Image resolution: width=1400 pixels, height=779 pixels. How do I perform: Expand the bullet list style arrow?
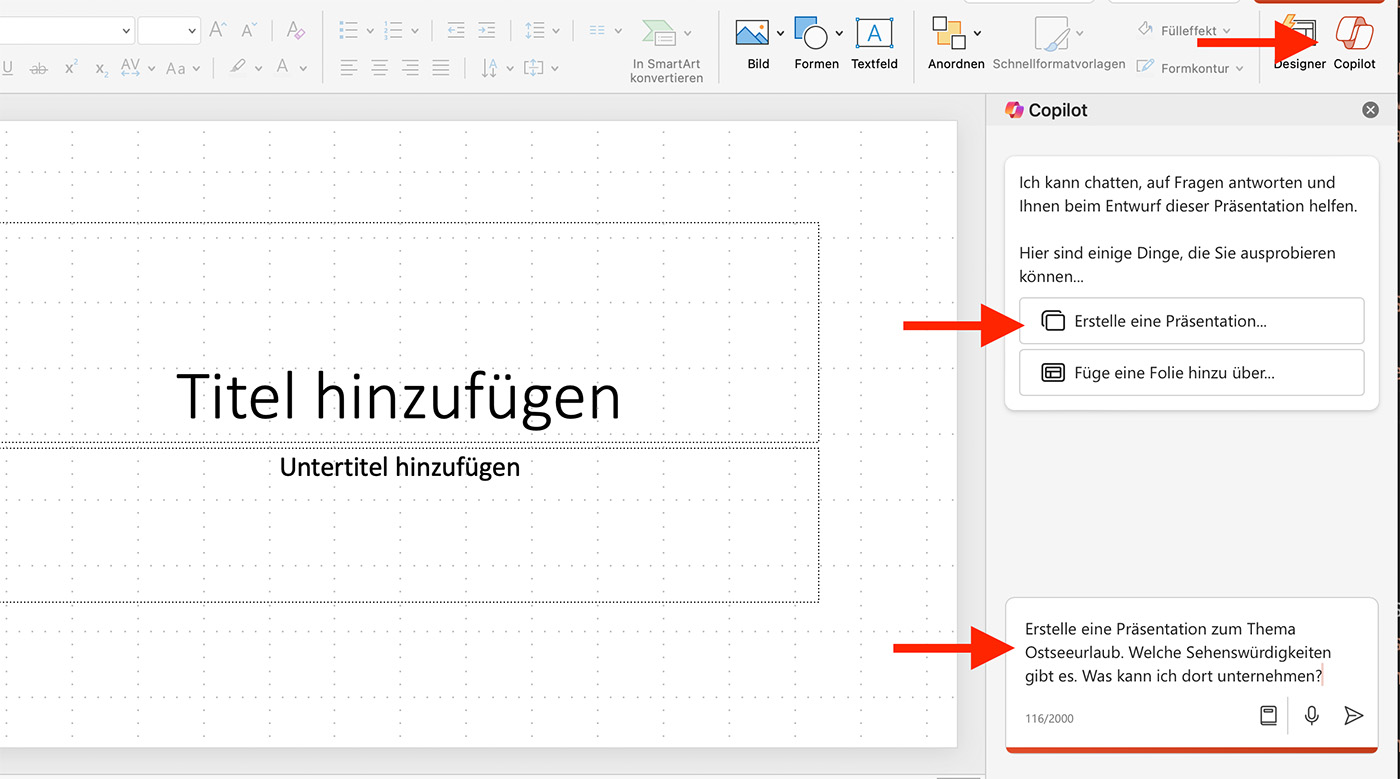371,31
